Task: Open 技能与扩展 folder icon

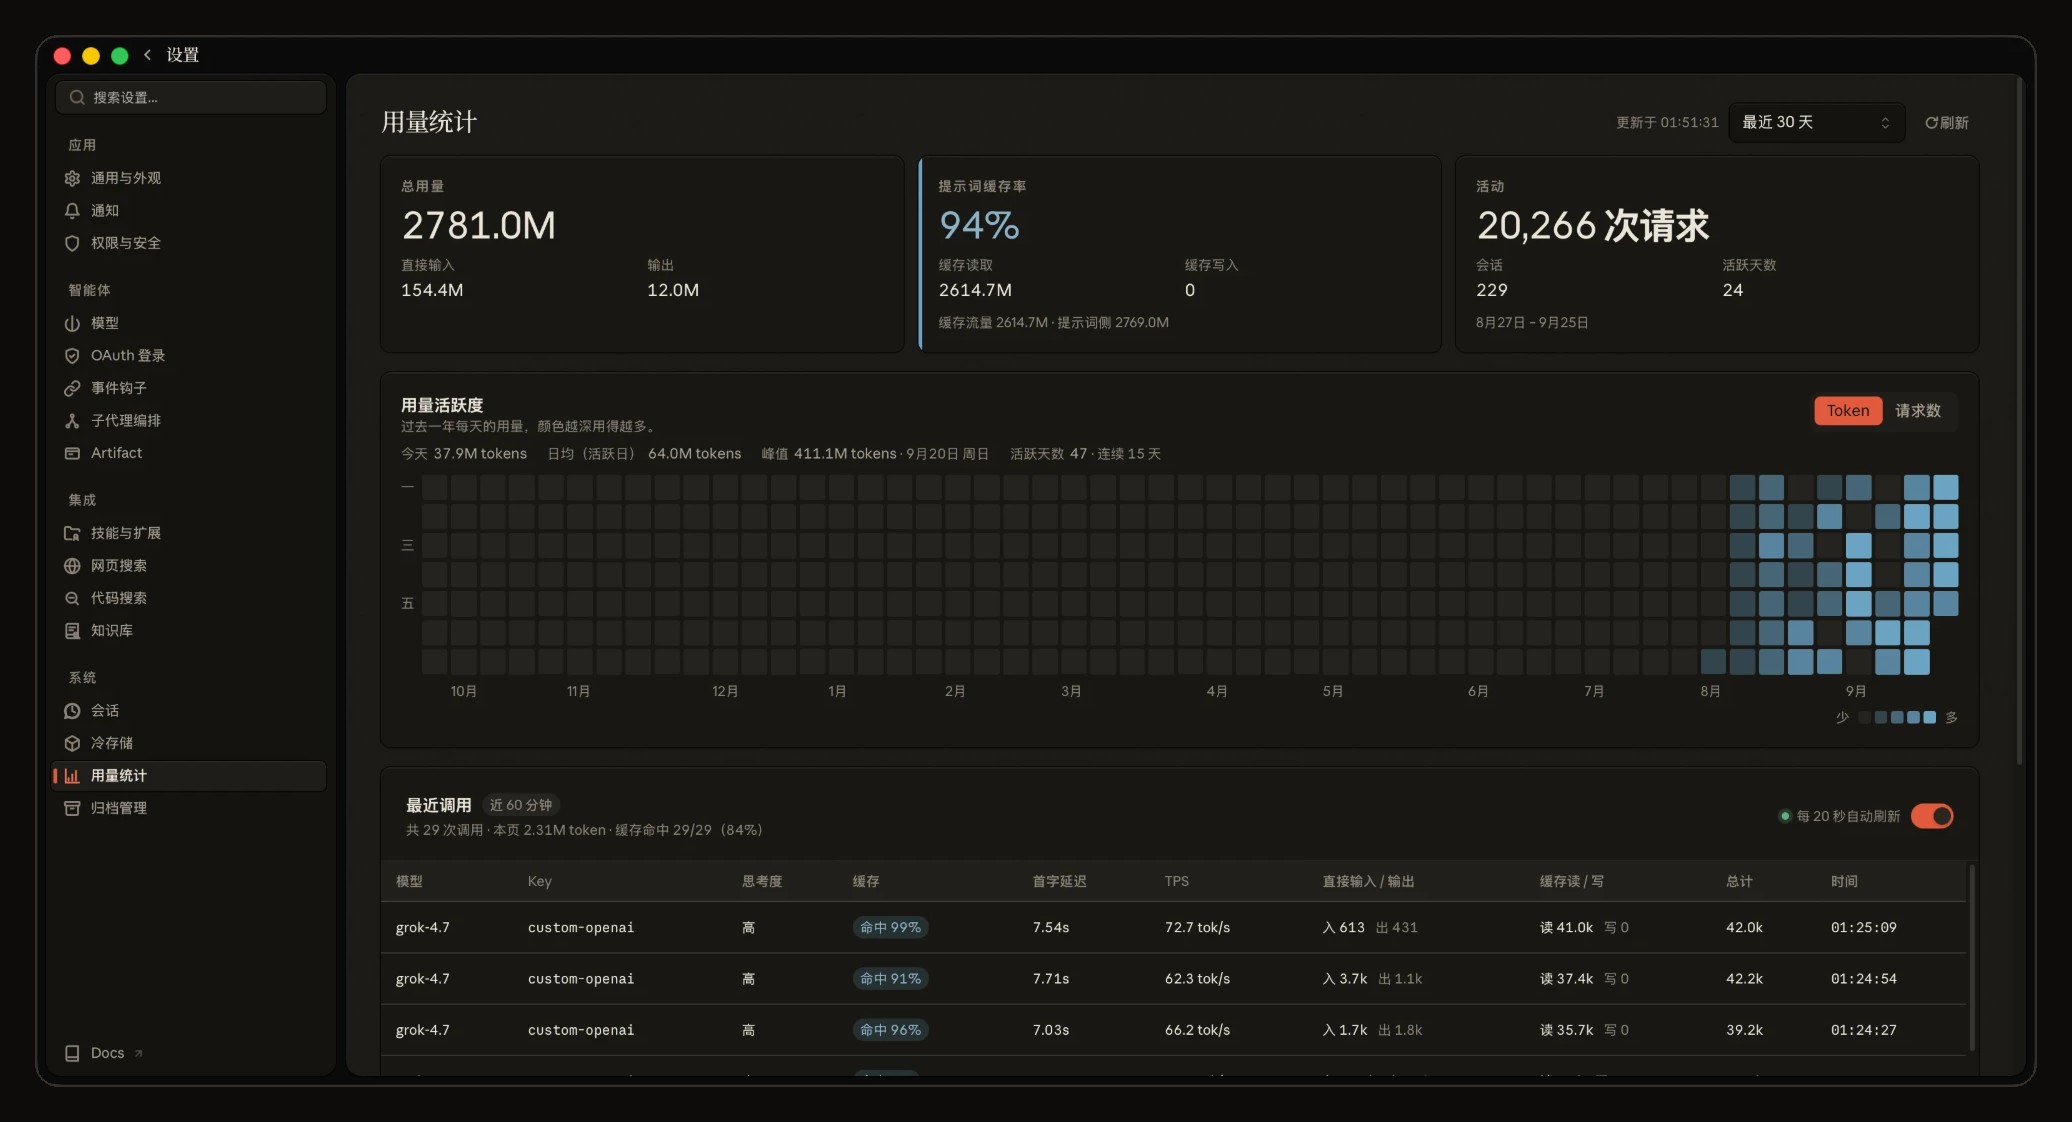Action: pyautogui.click(x=72, y=533)
